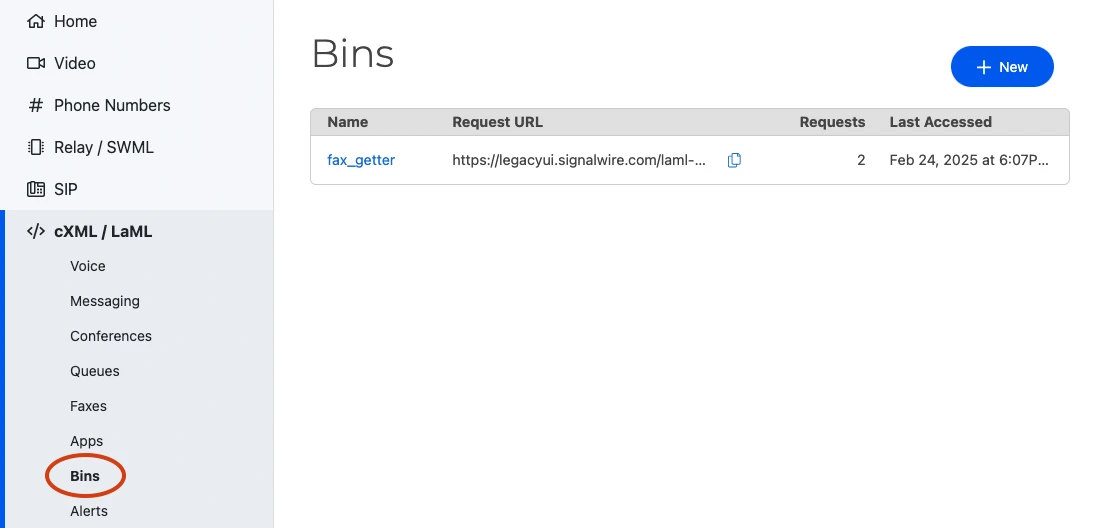
Task: Click the SIP phone icon
Action: pos(36,189)
